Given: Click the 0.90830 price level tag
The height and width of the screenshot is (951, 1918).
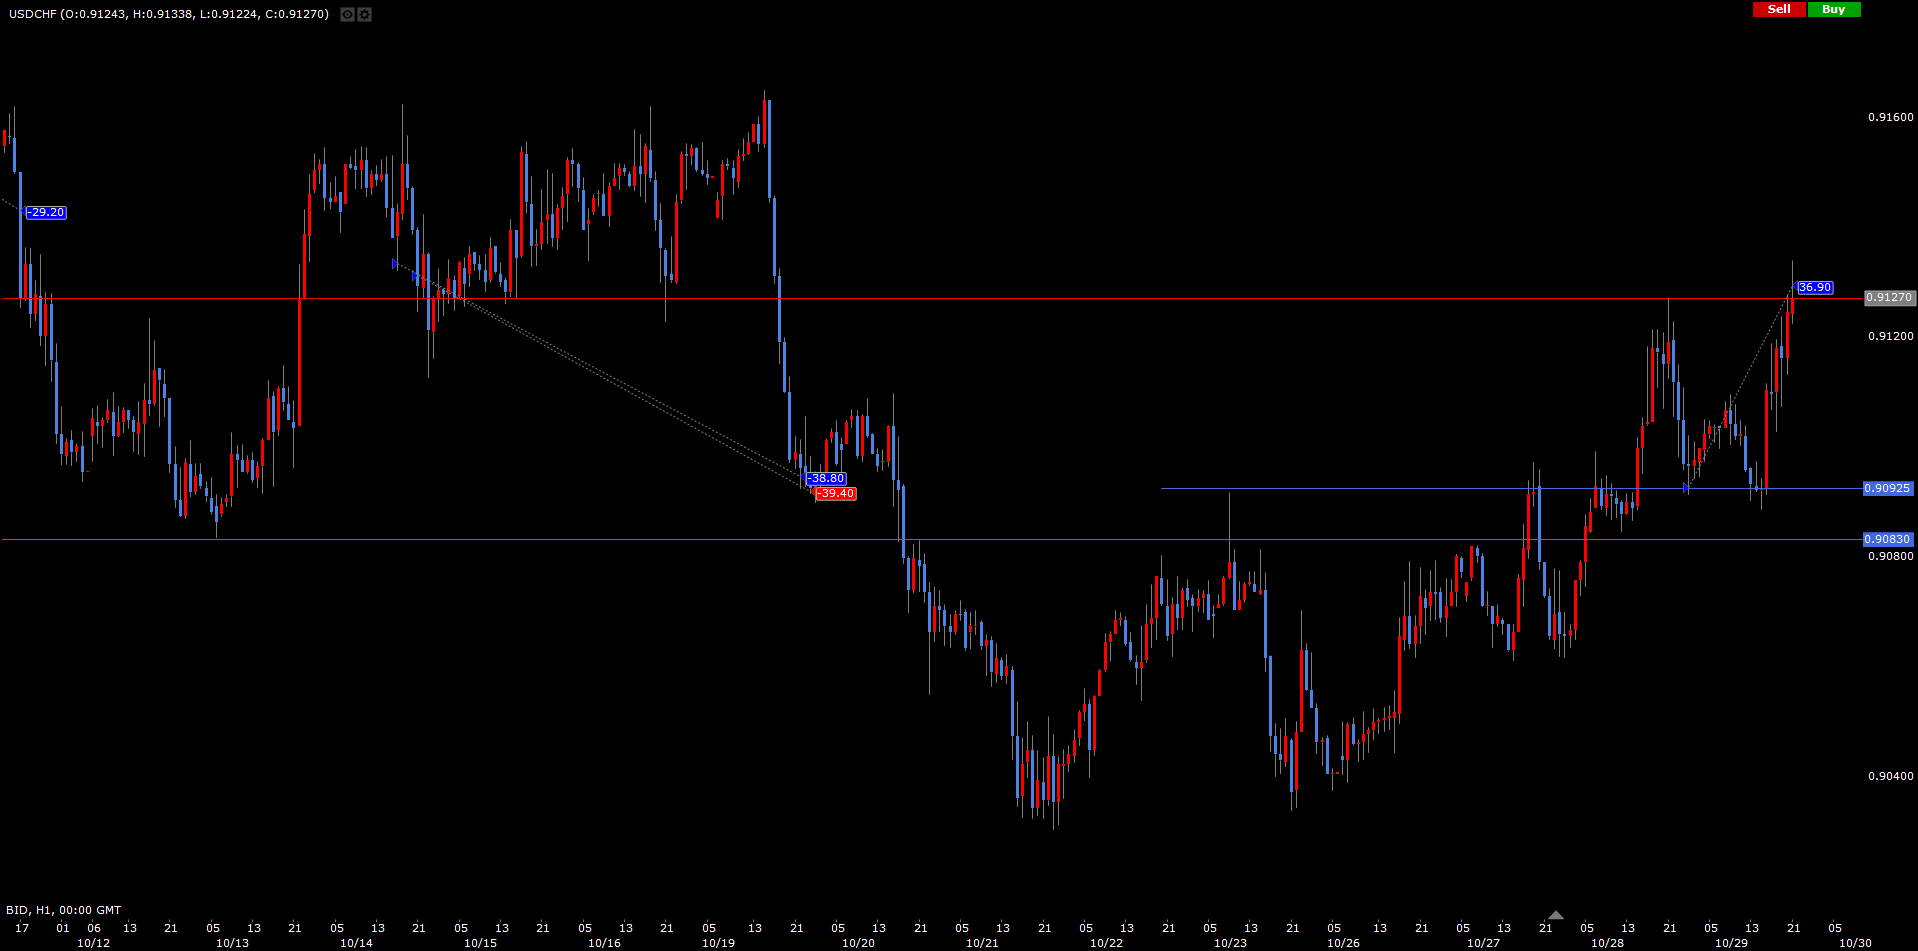Looking at the screenshot, I should pyautogui.click(x=1887, y=539).
